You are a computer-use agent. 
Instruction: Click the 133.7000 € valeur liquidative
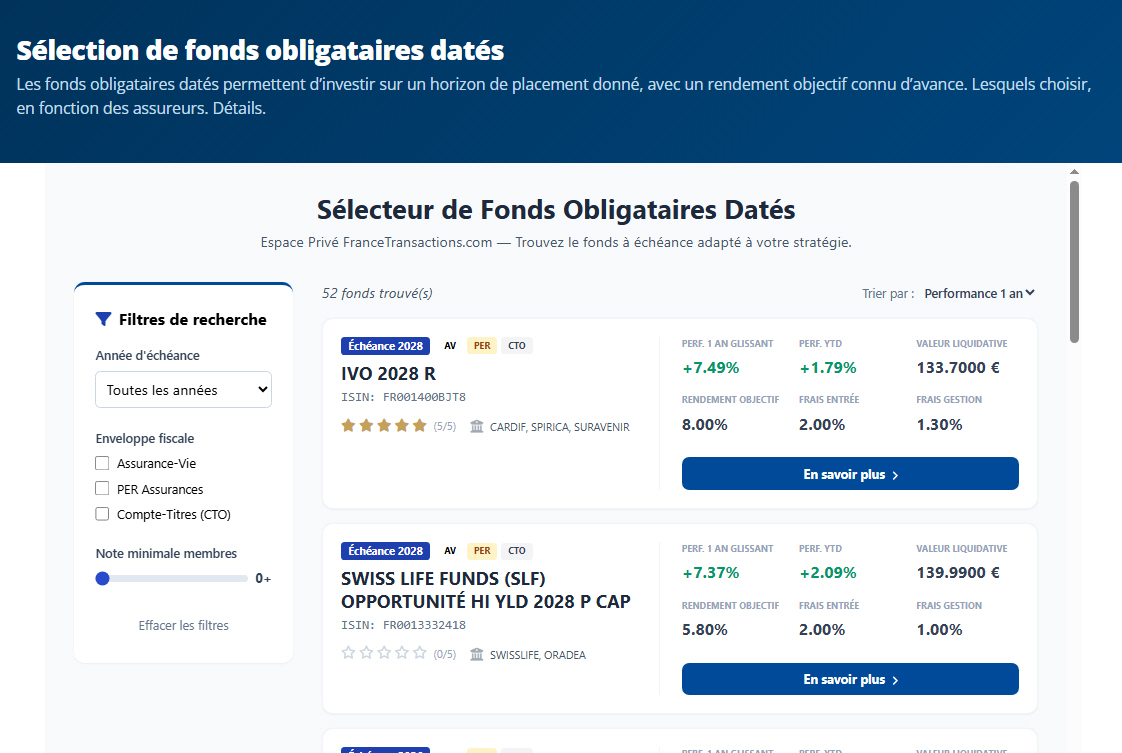(958, 368)
